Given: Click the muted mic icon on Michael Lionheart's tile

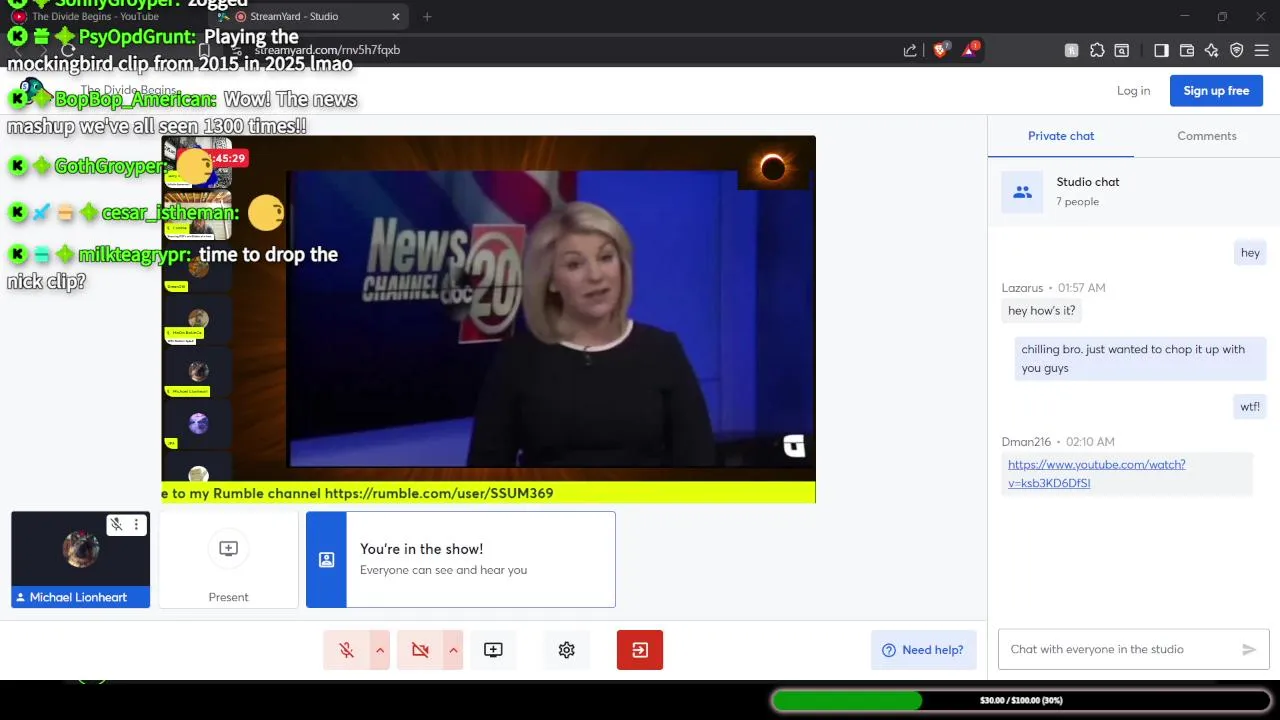Looking at the screenshot, I should pos(117,524).
